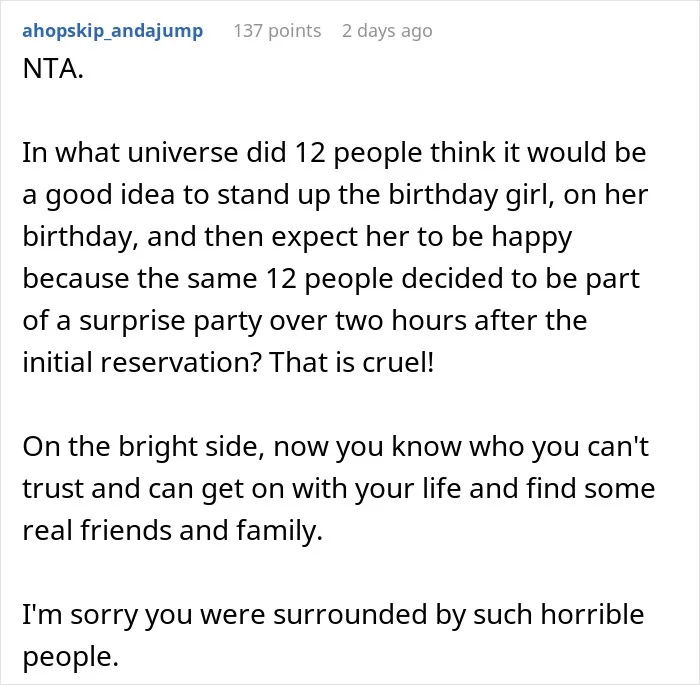This screenshot has width=700, height=685.
Task: Click the sentence "That is cruel!"
Action: [352, 362]
